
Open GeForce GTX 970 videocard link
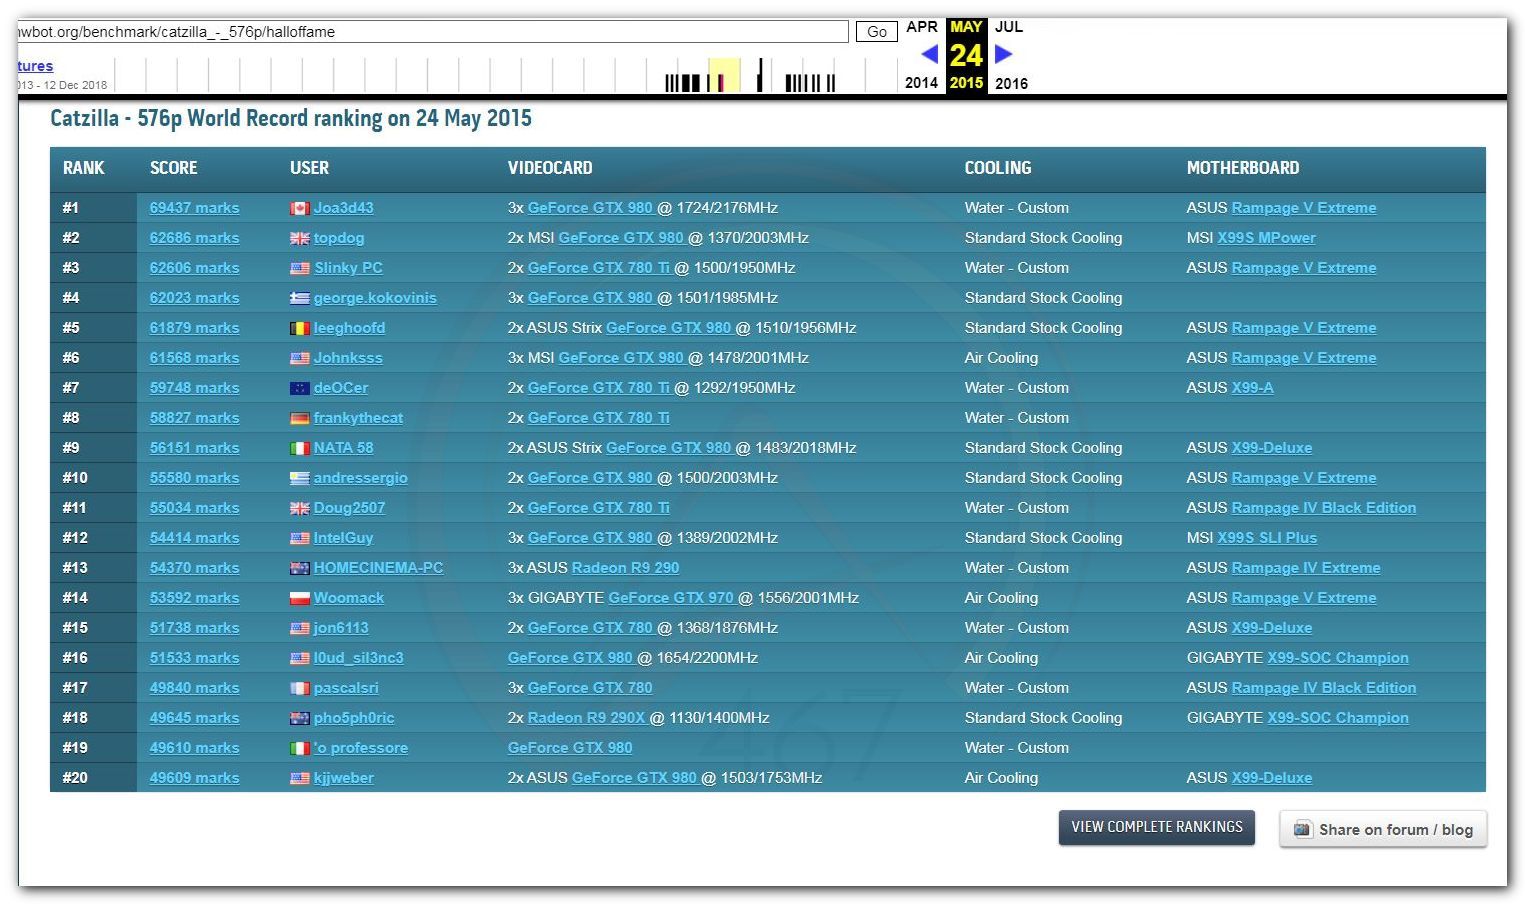coord(671,598)
